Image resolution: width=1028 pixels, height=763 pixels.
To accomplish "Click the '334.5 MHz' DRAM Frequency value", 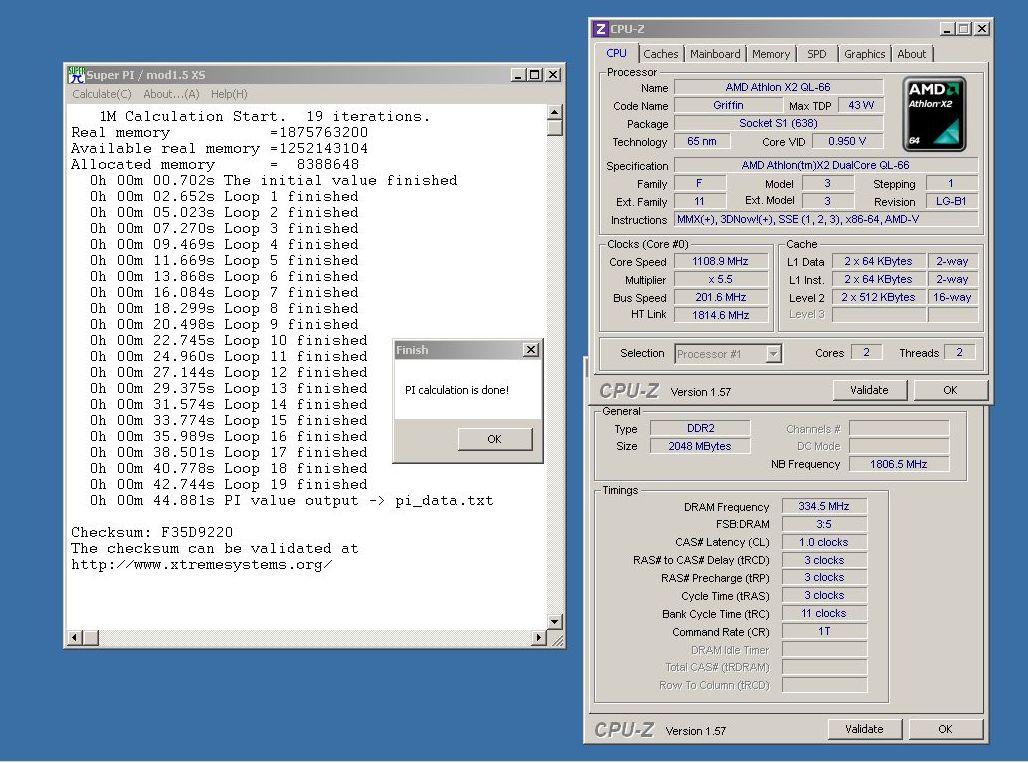I will (x=824, y=506).
